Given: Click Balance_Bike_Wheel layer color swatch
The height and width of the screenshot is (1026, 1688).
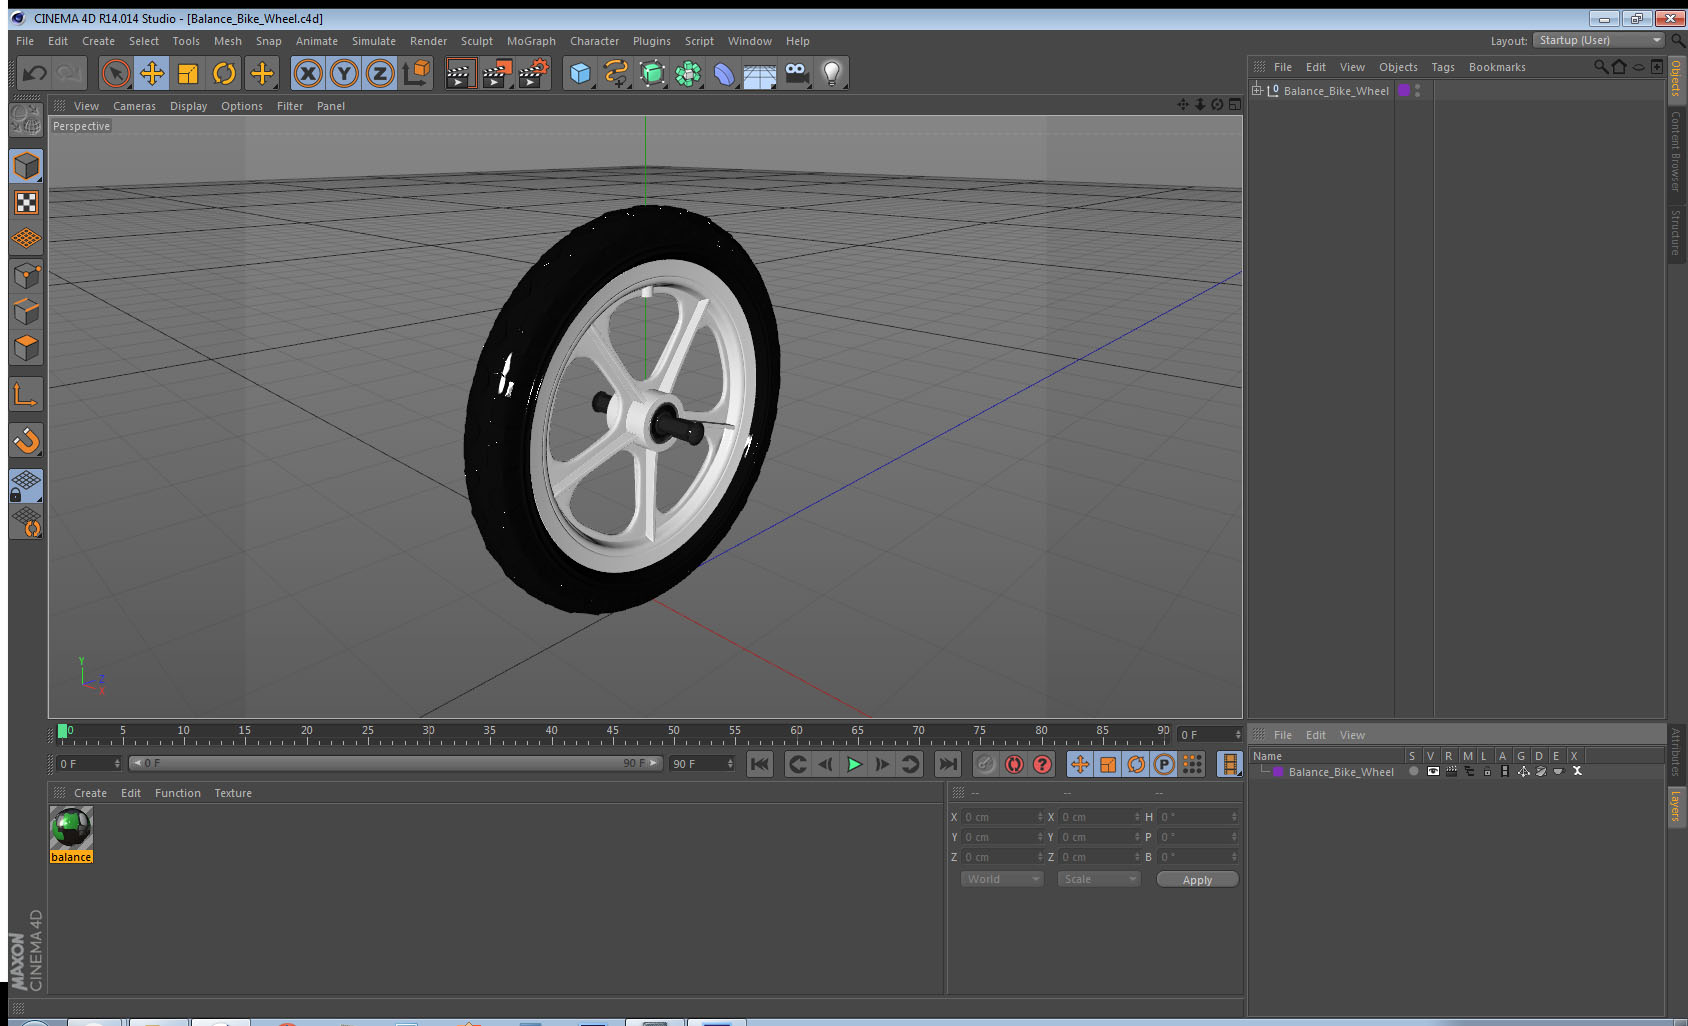Looking at the screenshot, I should [1278, 772].
